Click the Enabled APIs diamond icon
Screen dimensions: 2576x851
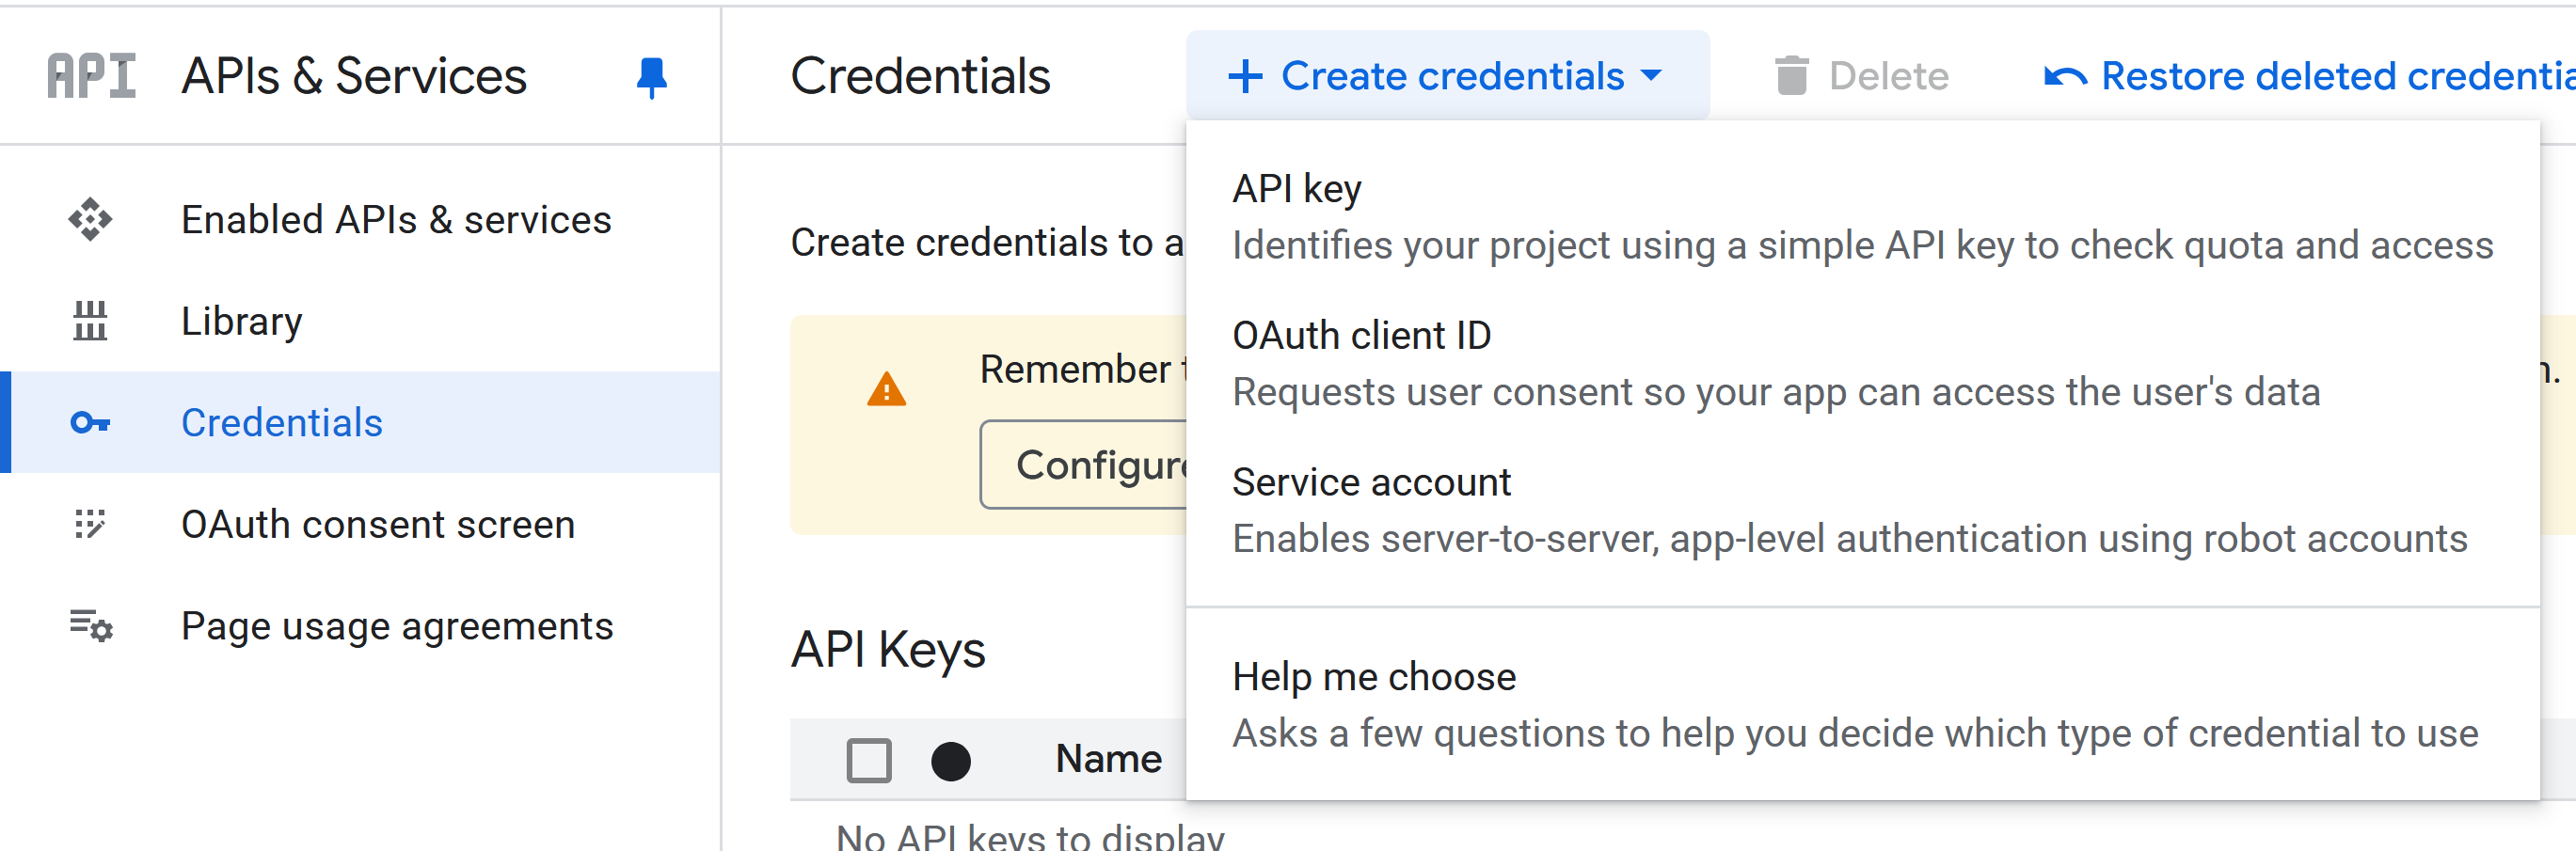[x=90, y=219]
